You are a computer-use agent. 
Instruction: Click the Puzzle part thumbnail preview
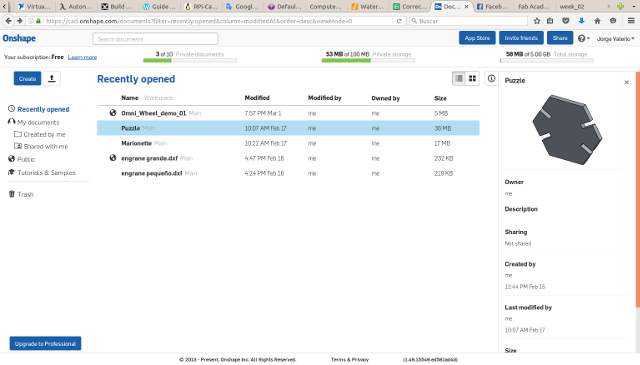(567, 130)
